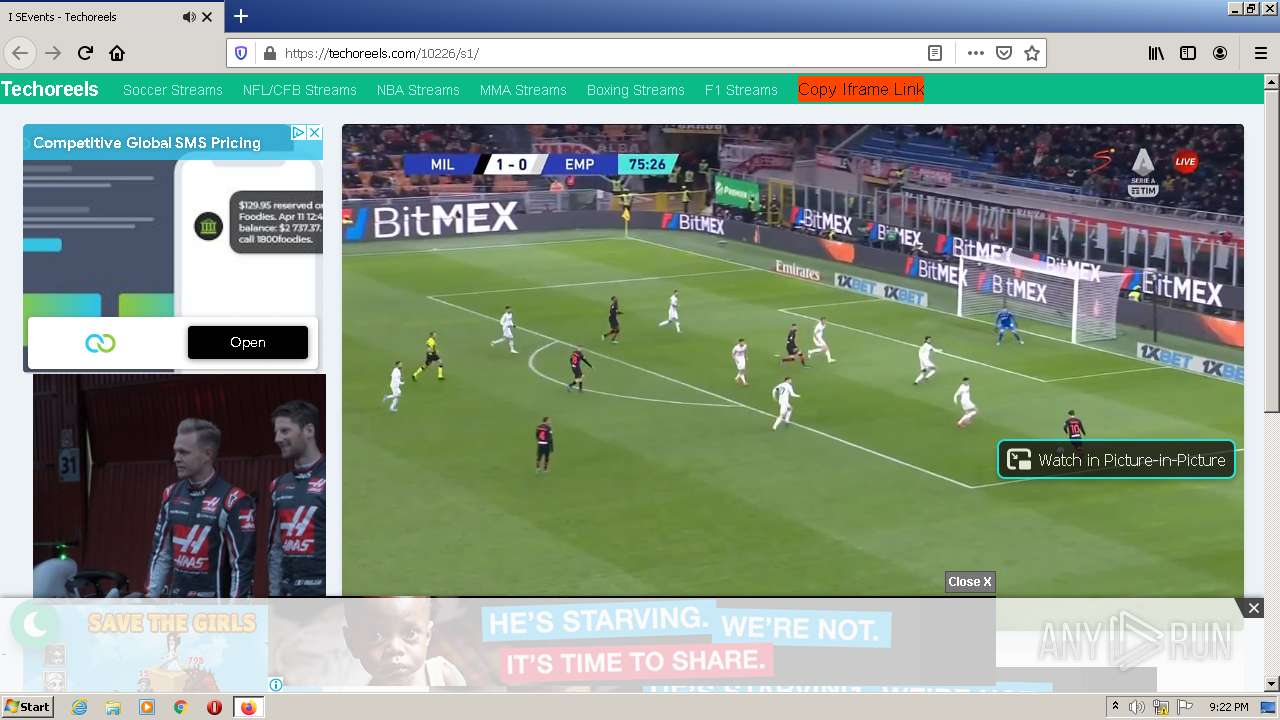Go back to the previous page
This screenshot has height=720, width=1280.
[x=20, y=53]
